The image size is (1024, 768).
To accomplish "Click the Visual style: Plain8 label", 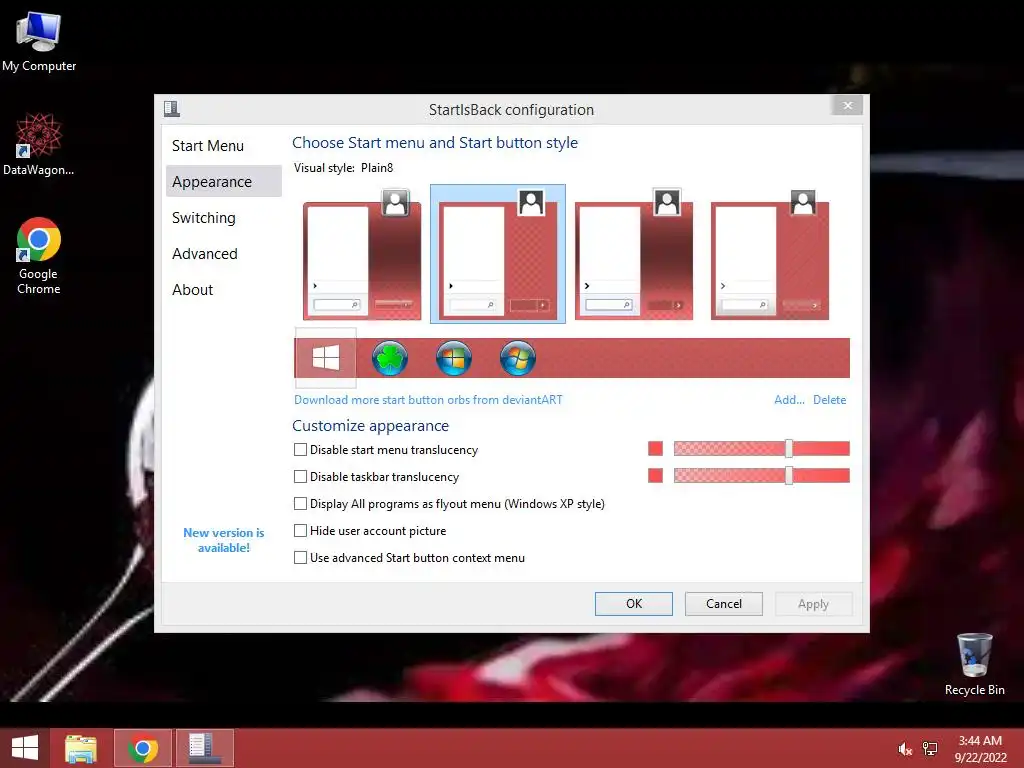I will [344, 168].
